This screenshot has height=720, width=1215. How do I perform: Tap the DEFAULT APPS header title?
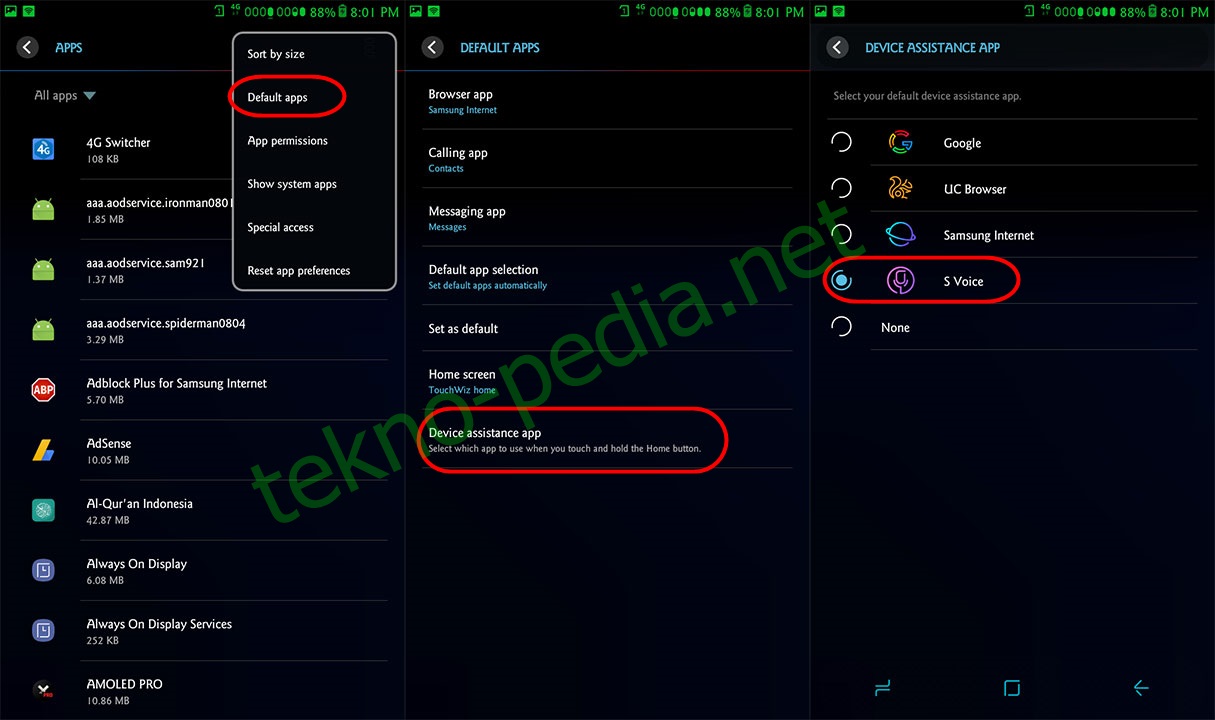point(500,47)
